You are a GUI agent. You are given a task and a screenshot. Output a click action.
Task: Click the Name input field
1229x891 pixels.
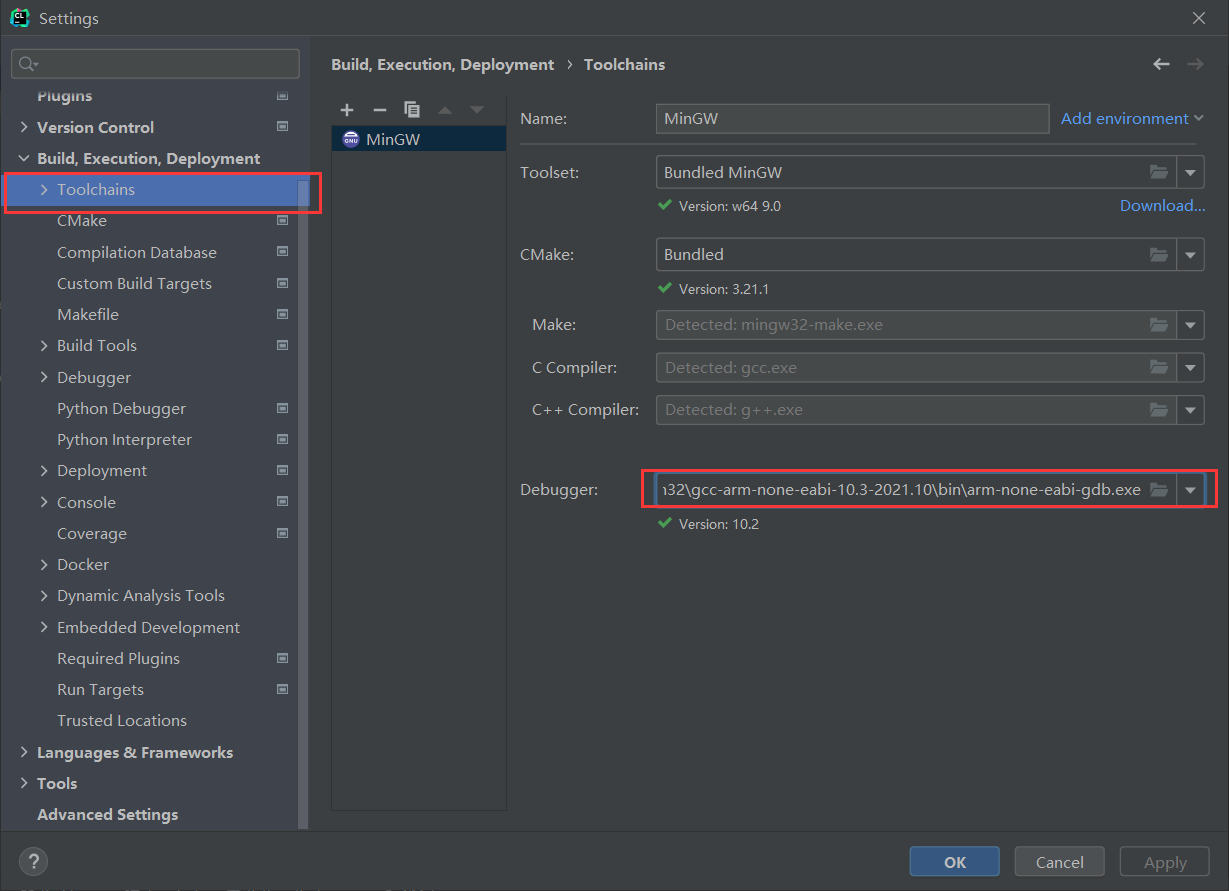coord(852,118)
